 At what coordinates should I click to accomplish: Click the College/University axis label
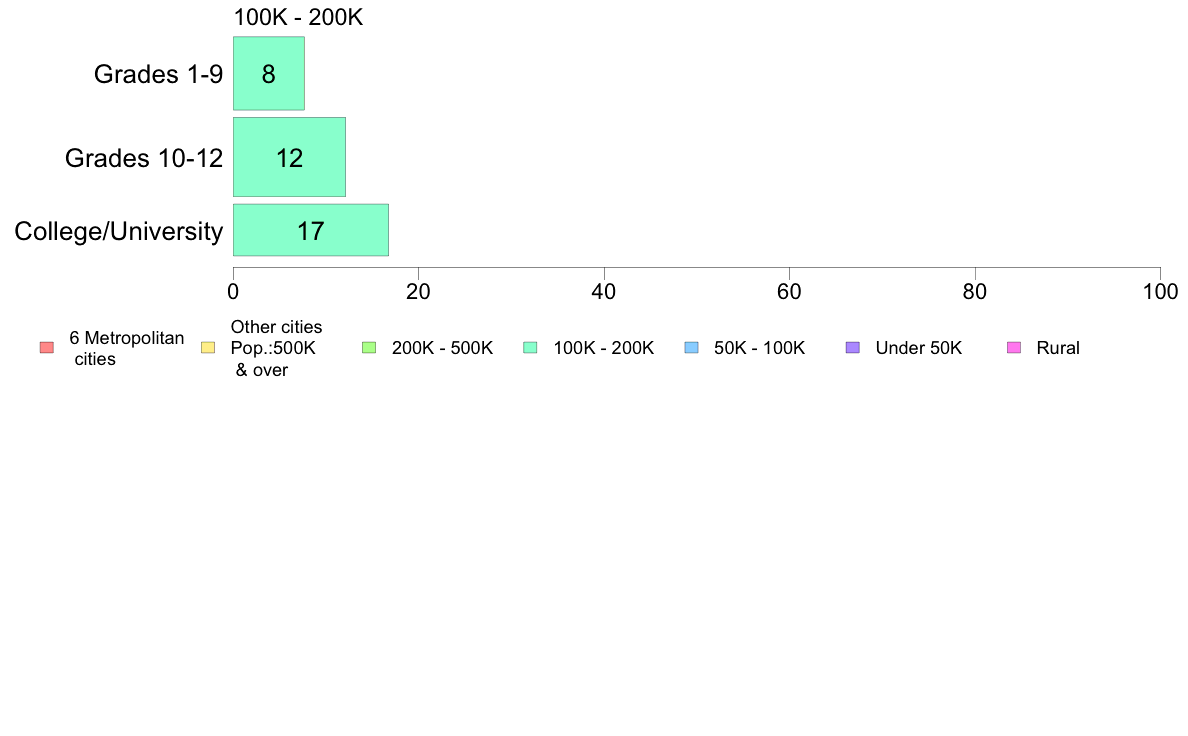point(119,231)
